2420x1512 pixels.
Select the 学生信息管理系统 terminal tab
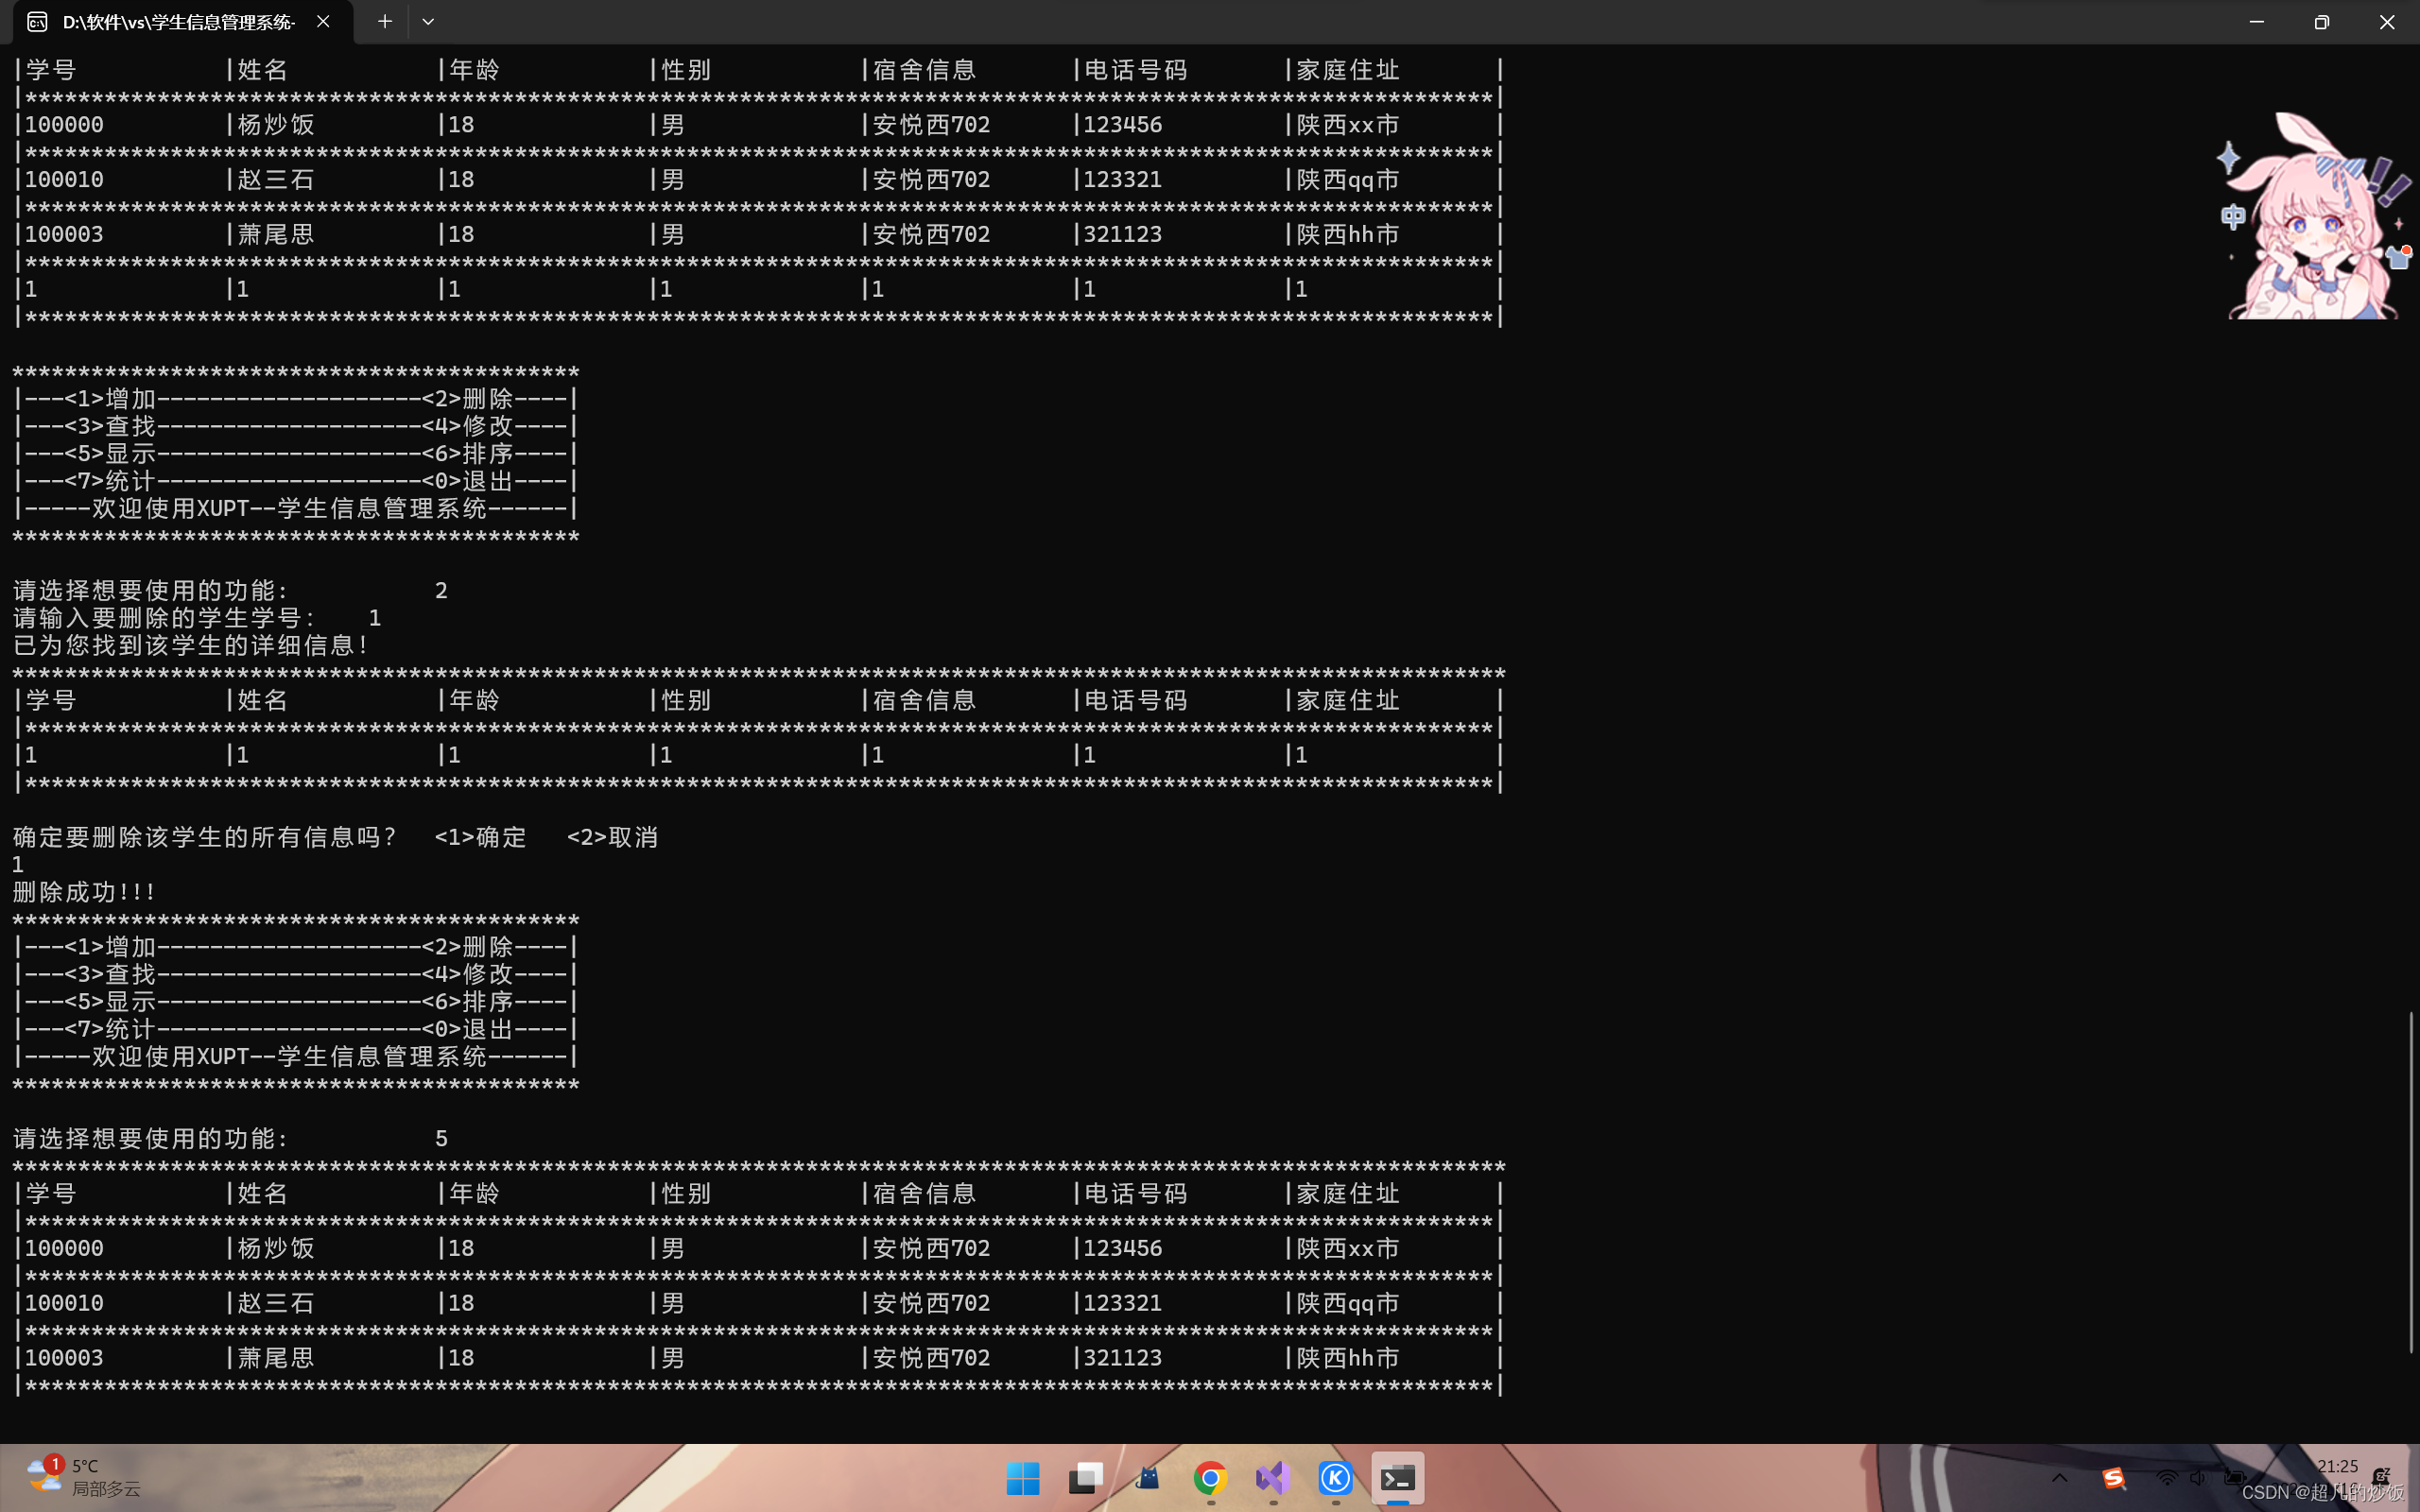click(x=178, y=22)
